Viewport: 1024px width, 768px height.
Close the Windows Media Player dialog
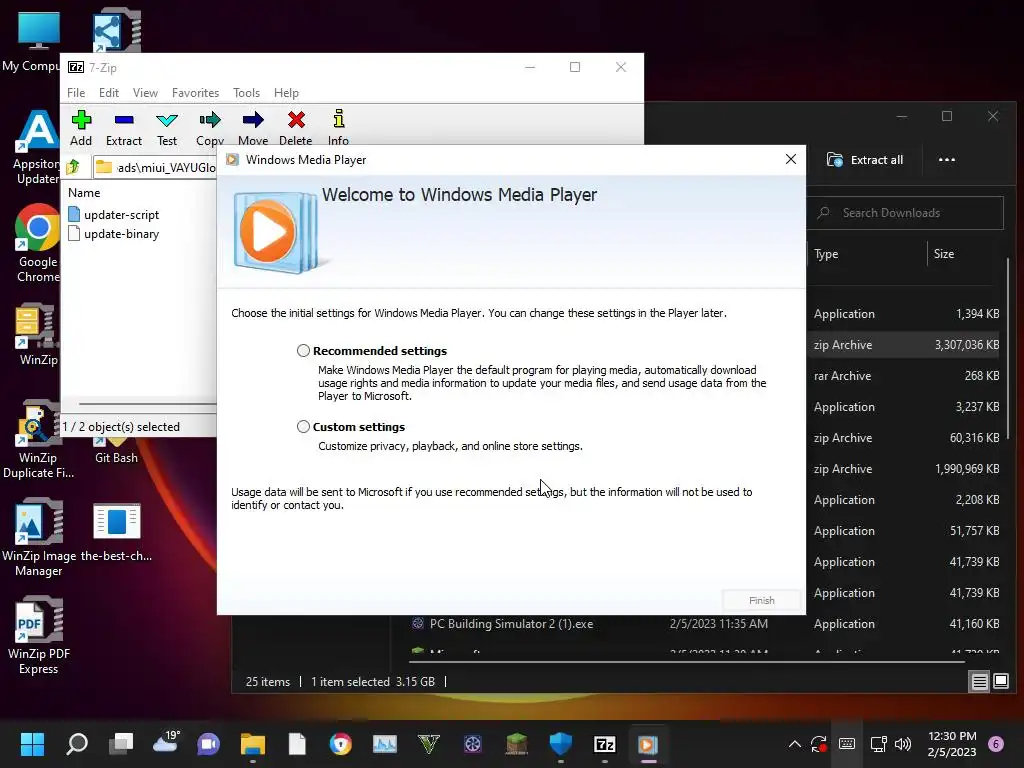pyautogui.click(x=790, y=159)
